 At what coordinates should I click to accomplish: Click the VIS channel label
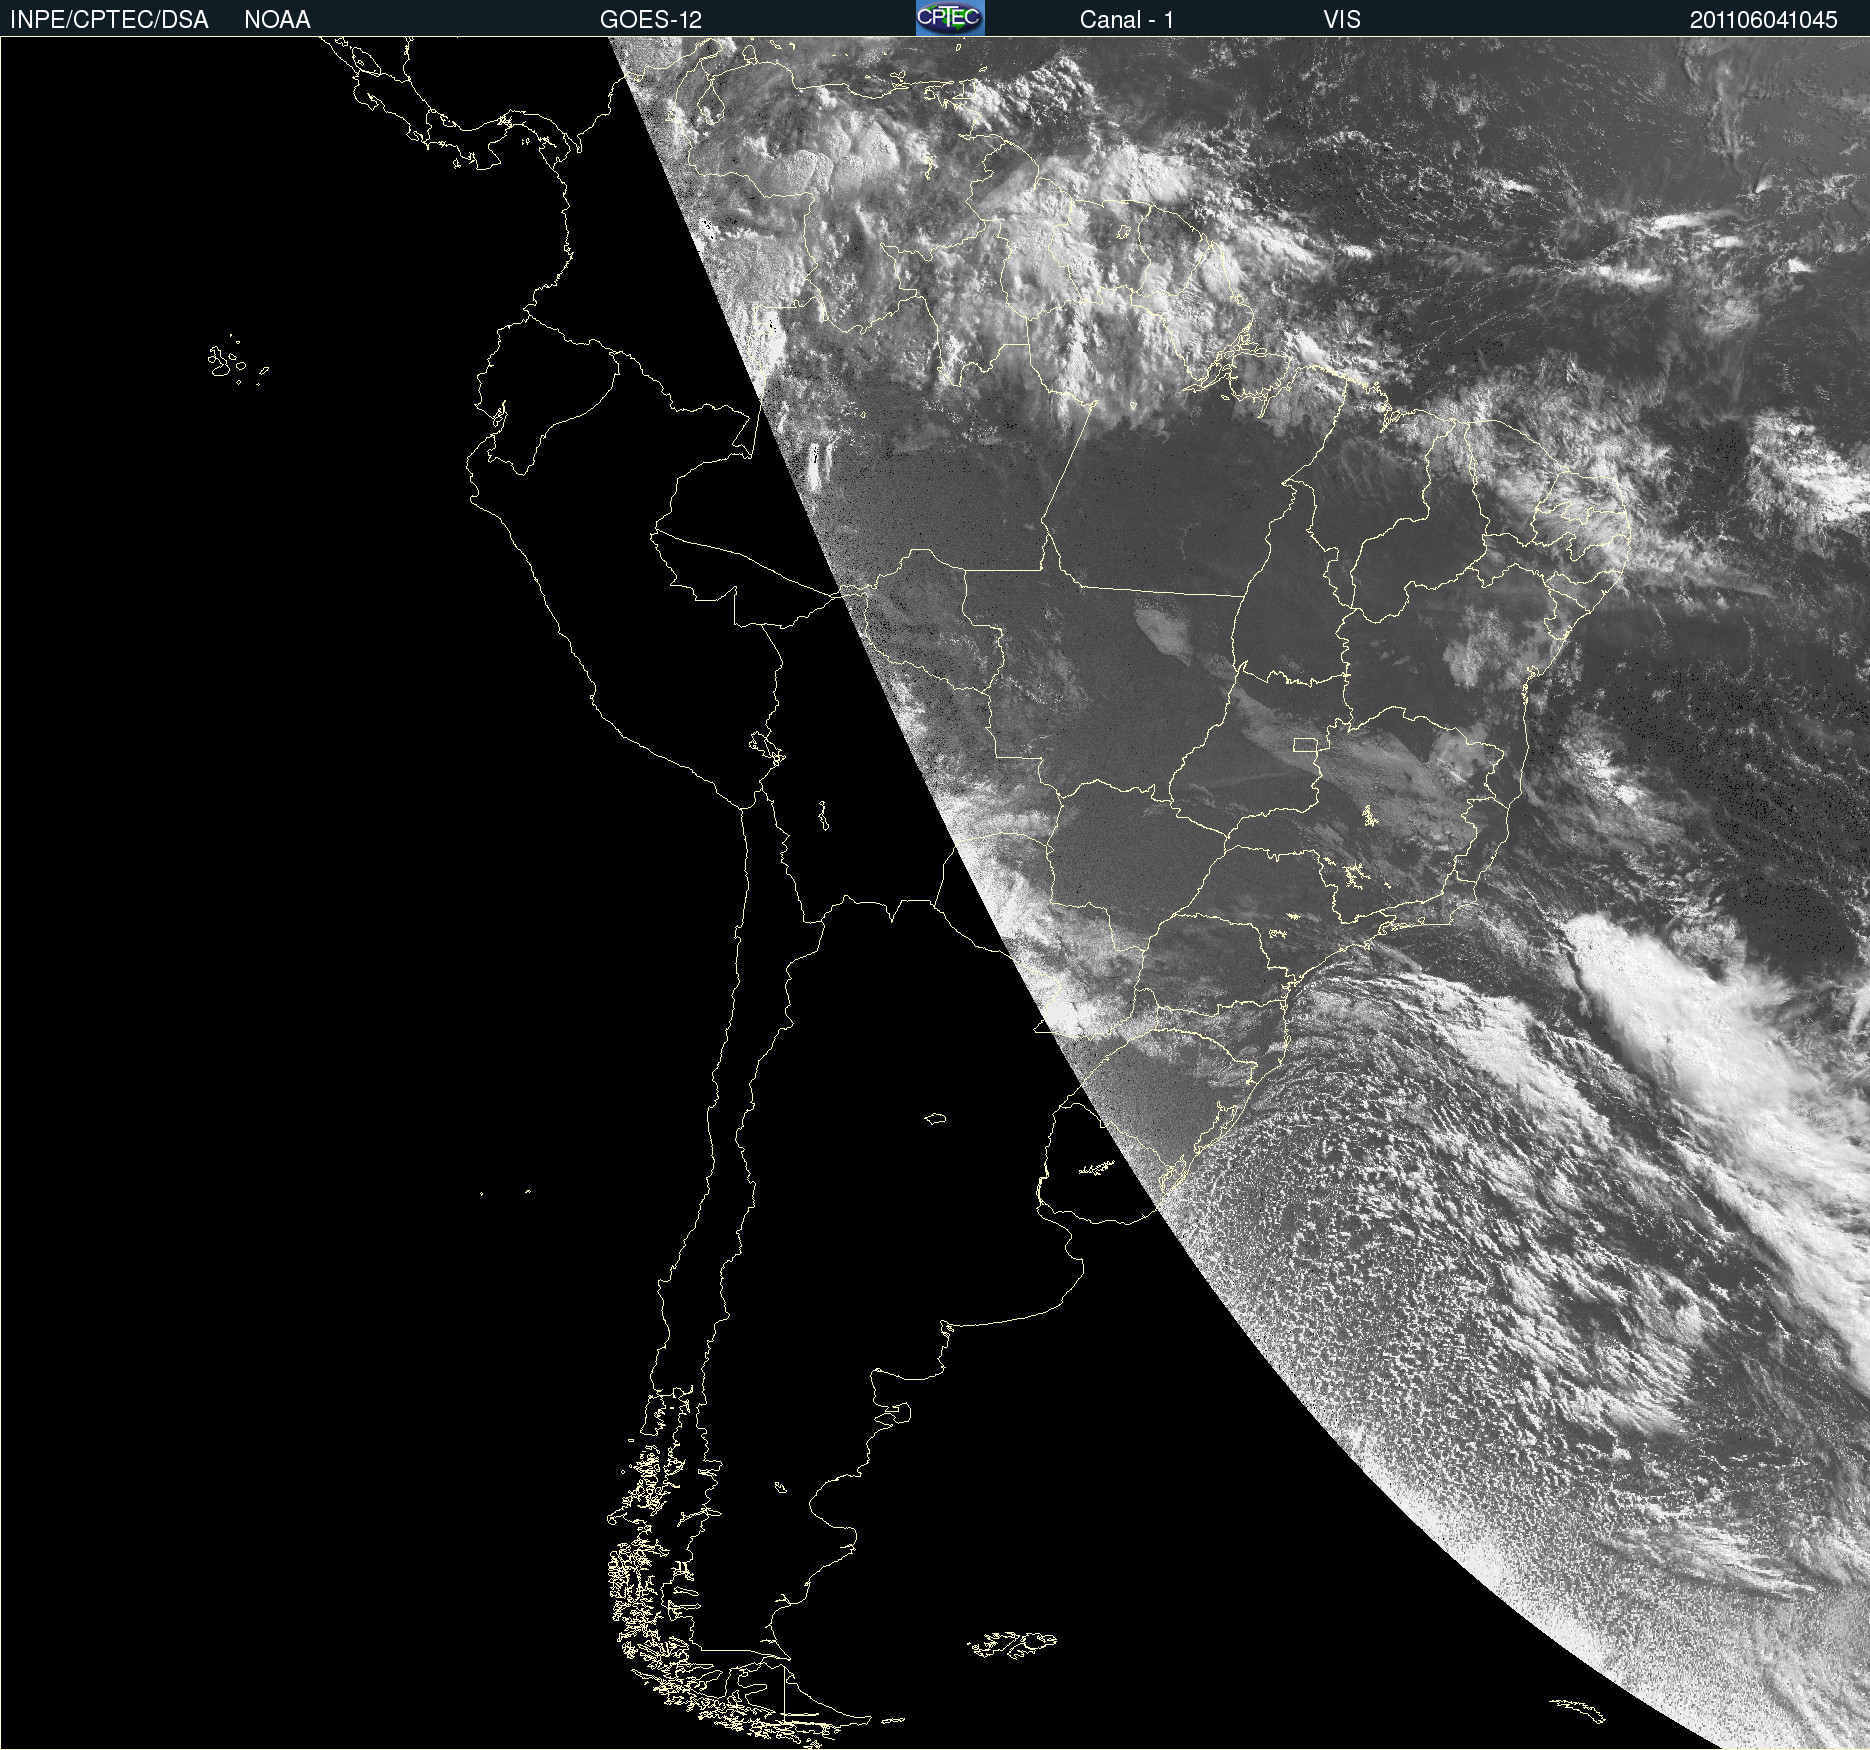1342,20
